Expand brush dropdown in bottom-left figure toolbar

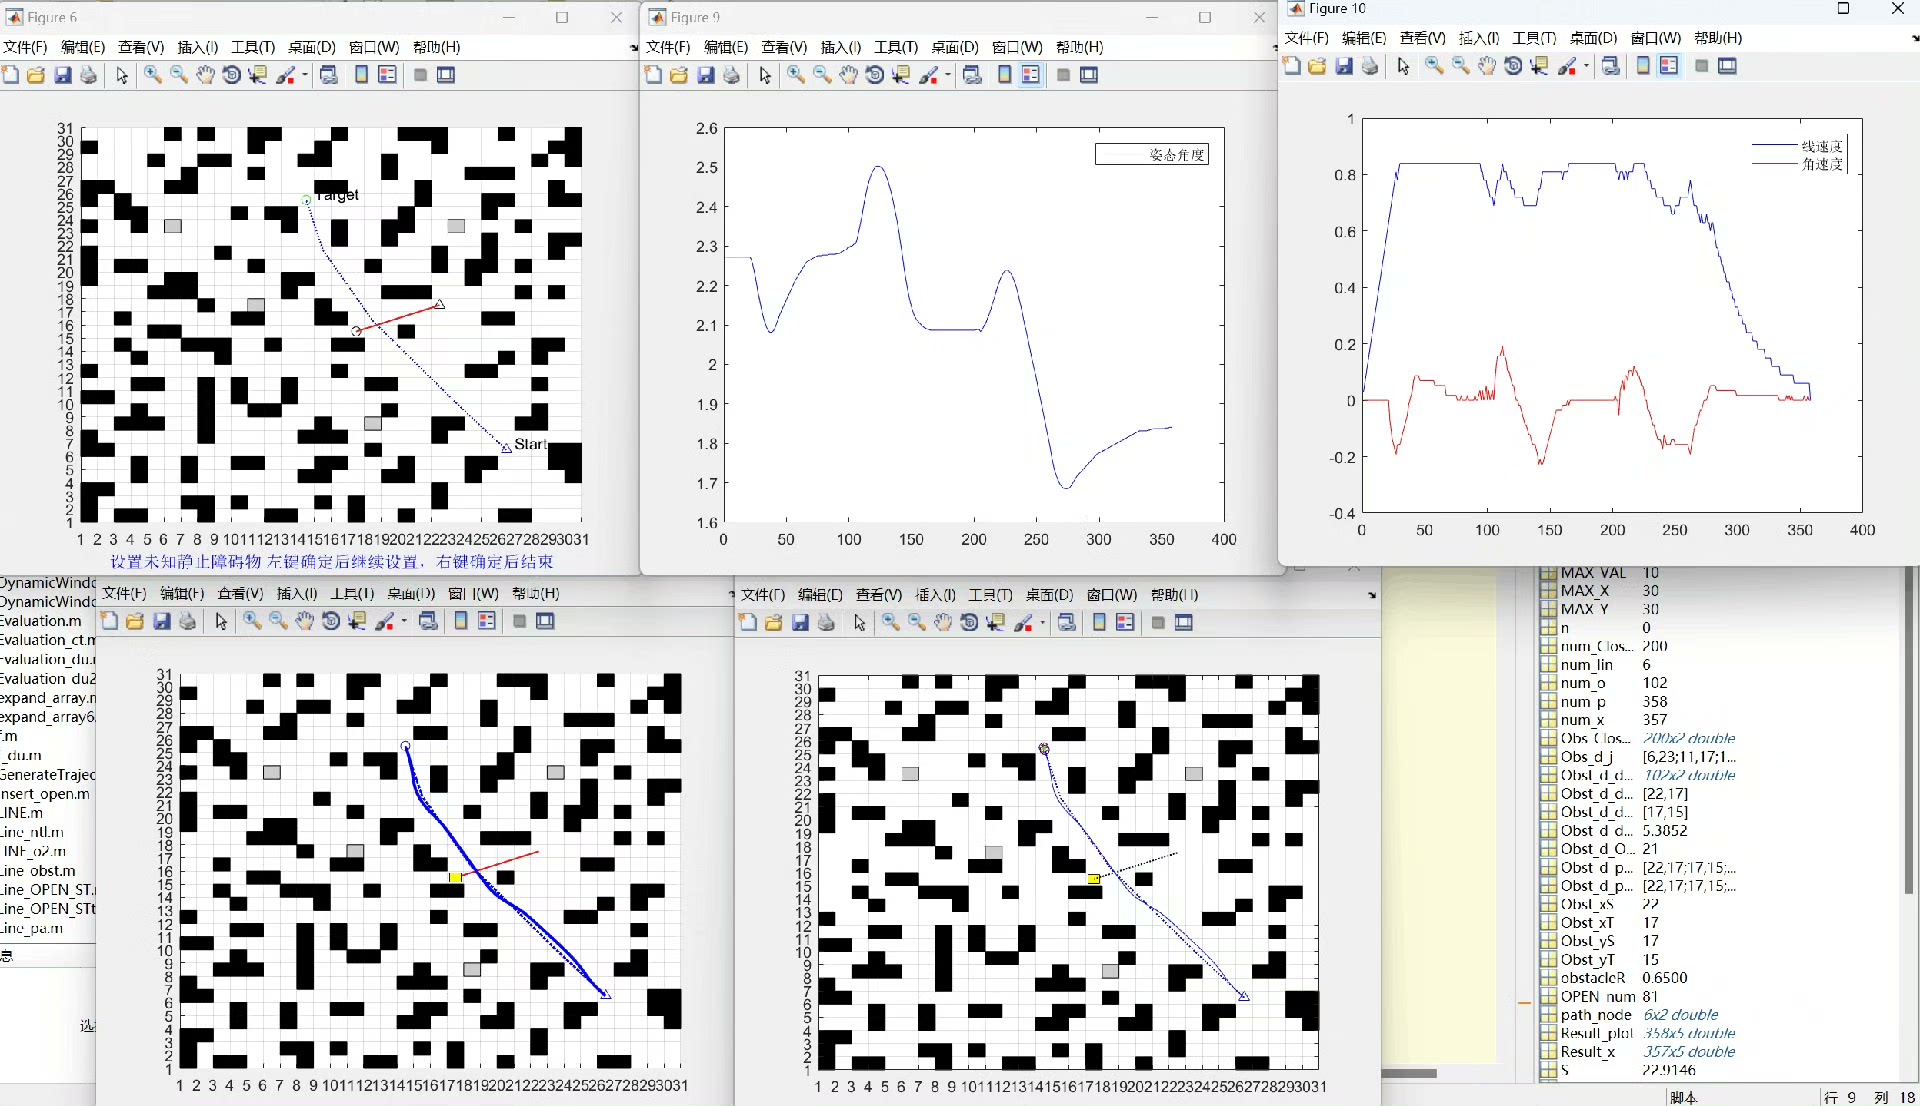[x=404, y=621]
